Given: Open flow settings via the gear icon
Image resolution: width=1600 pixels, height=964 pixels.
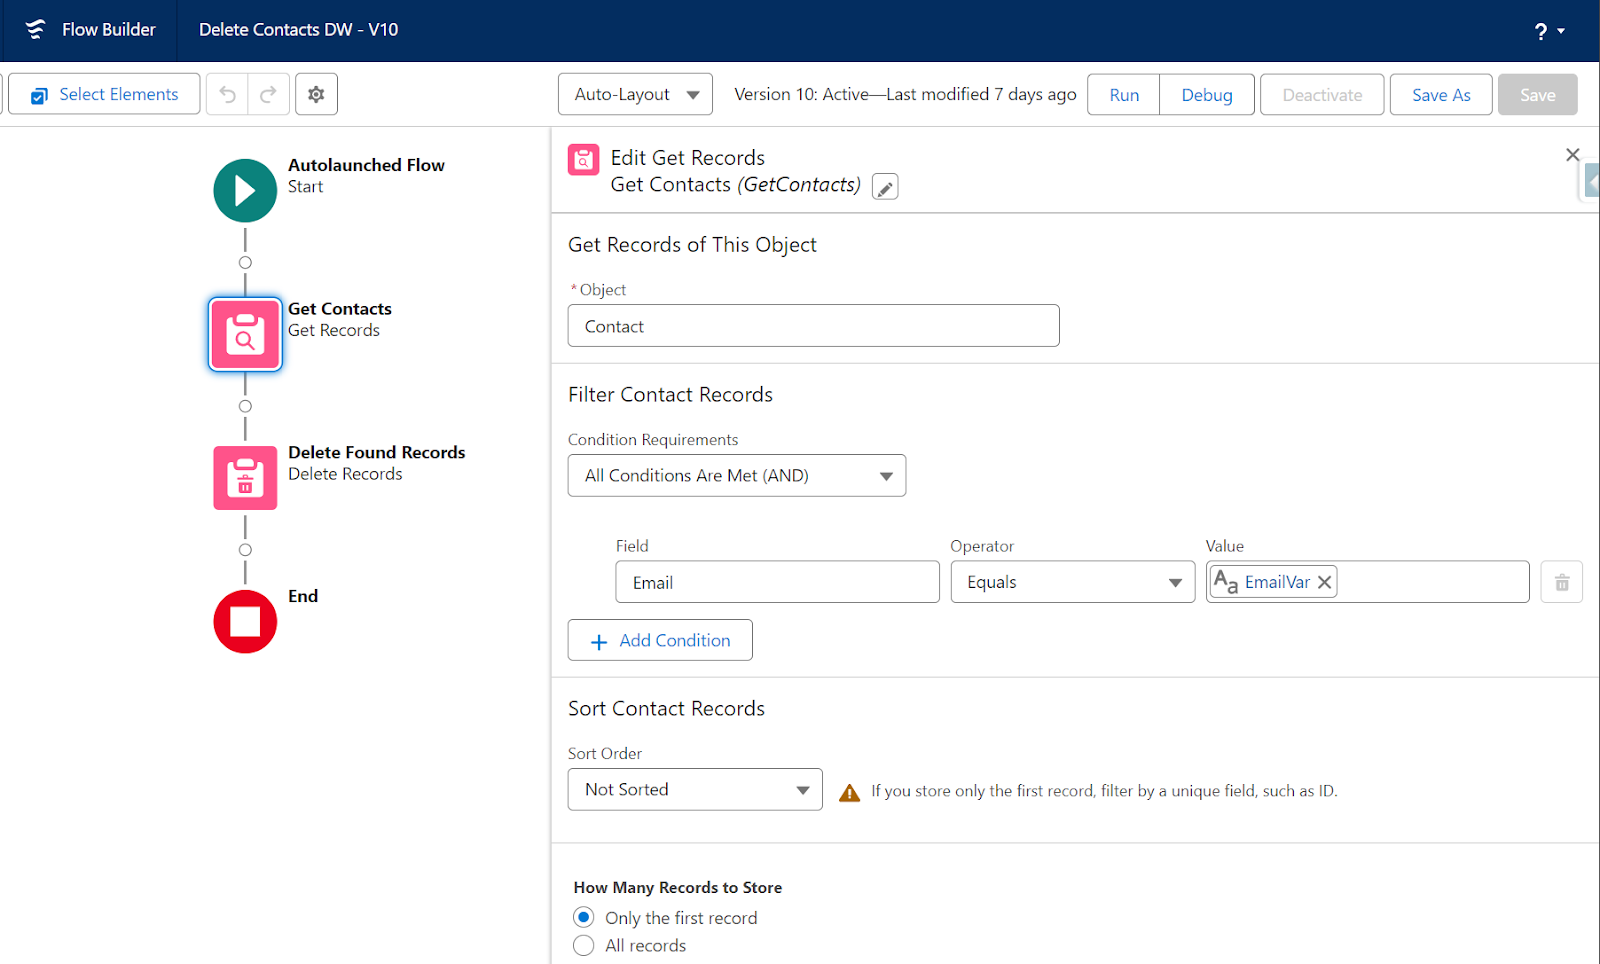Looking at the screenshot, I should [x=316, y=94].
